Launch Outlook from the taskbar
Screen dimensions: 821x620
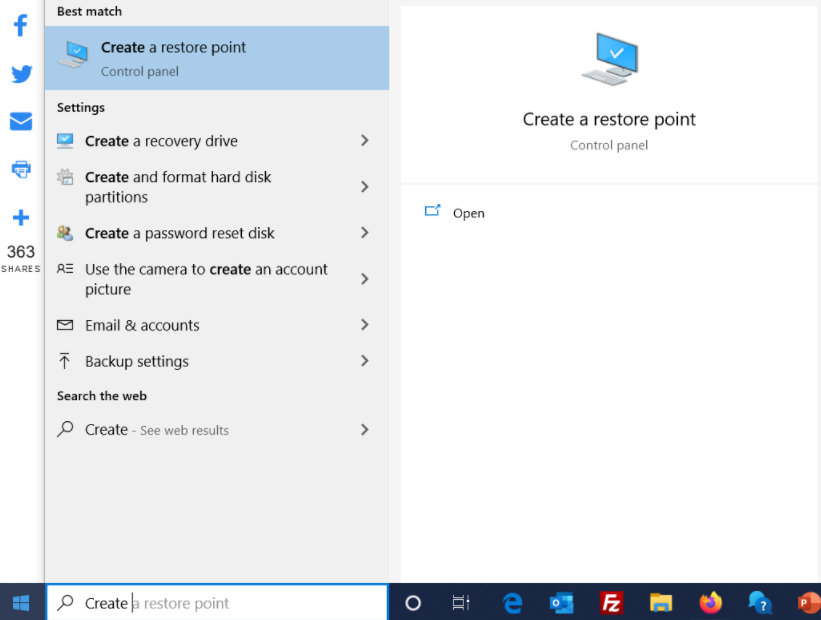(x=561, y=602)
